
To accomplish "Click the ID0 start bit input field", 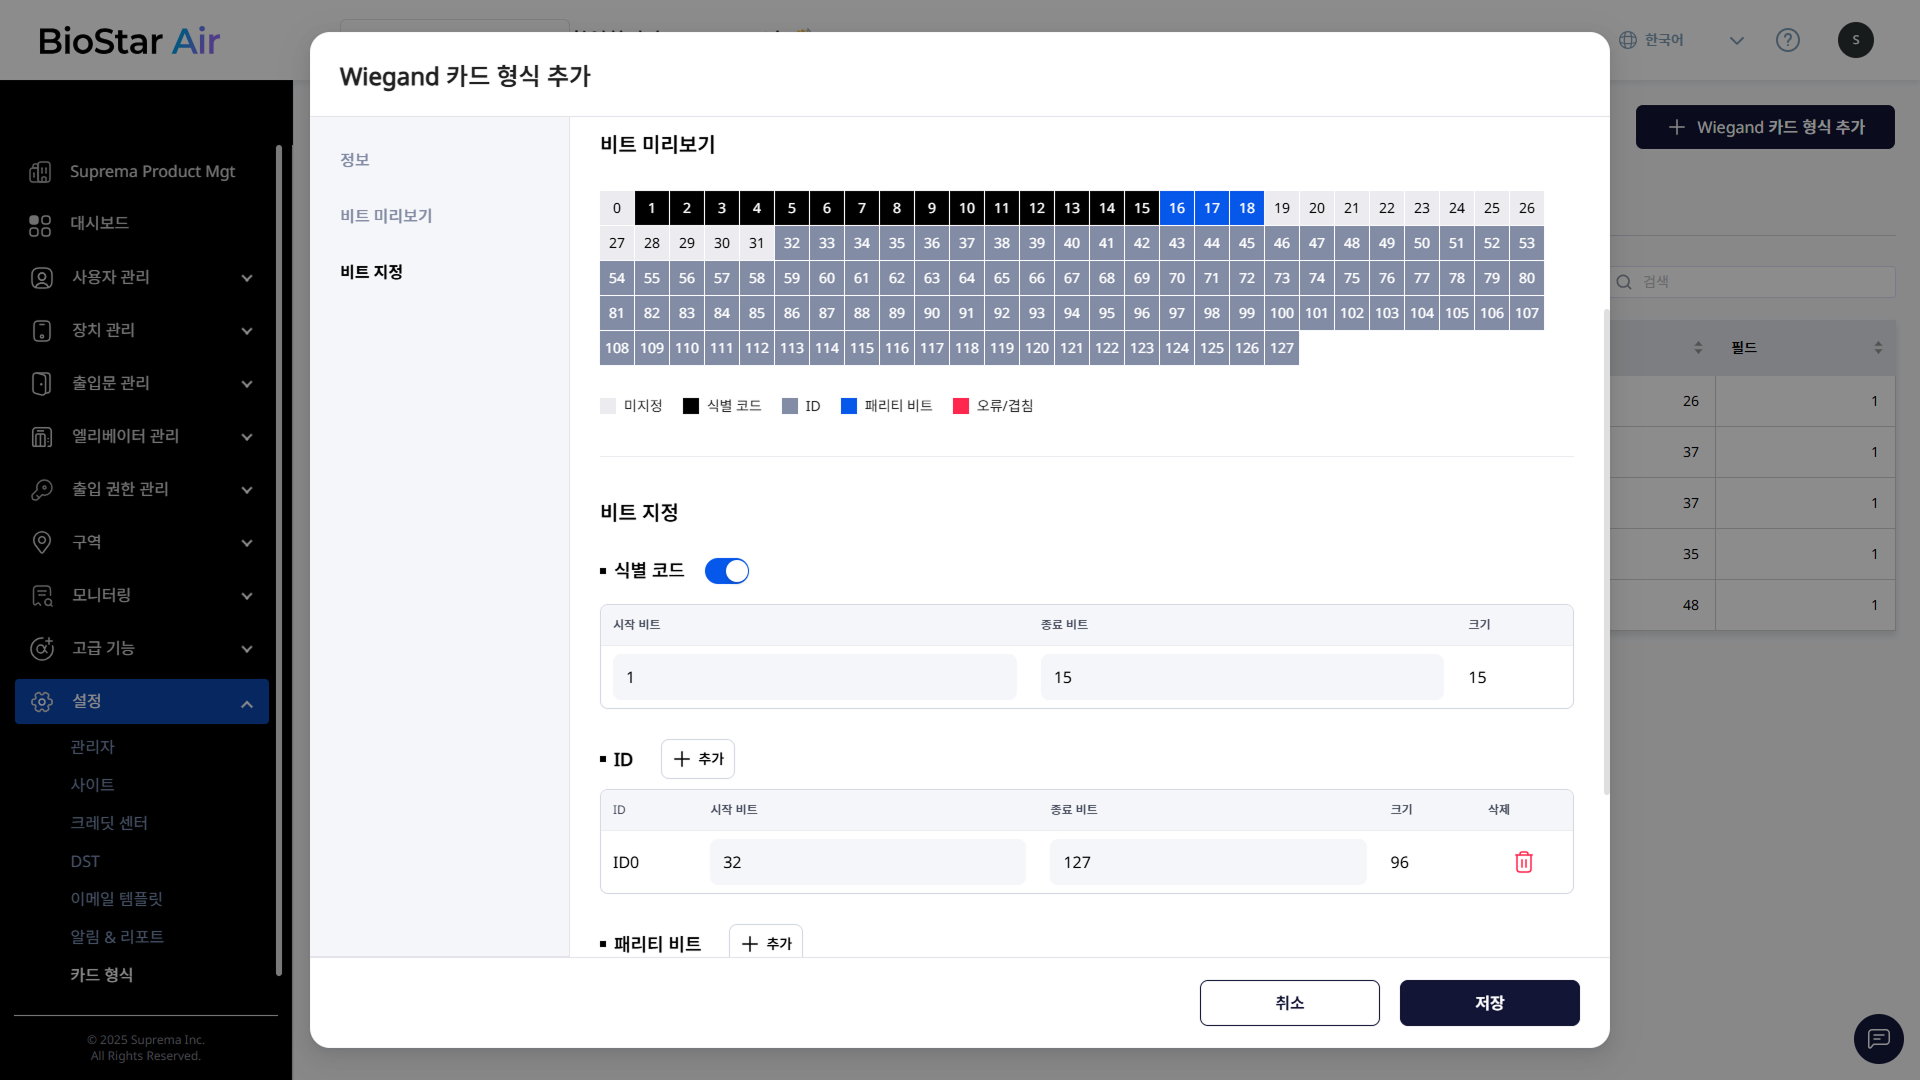I will tap(867, 862).
